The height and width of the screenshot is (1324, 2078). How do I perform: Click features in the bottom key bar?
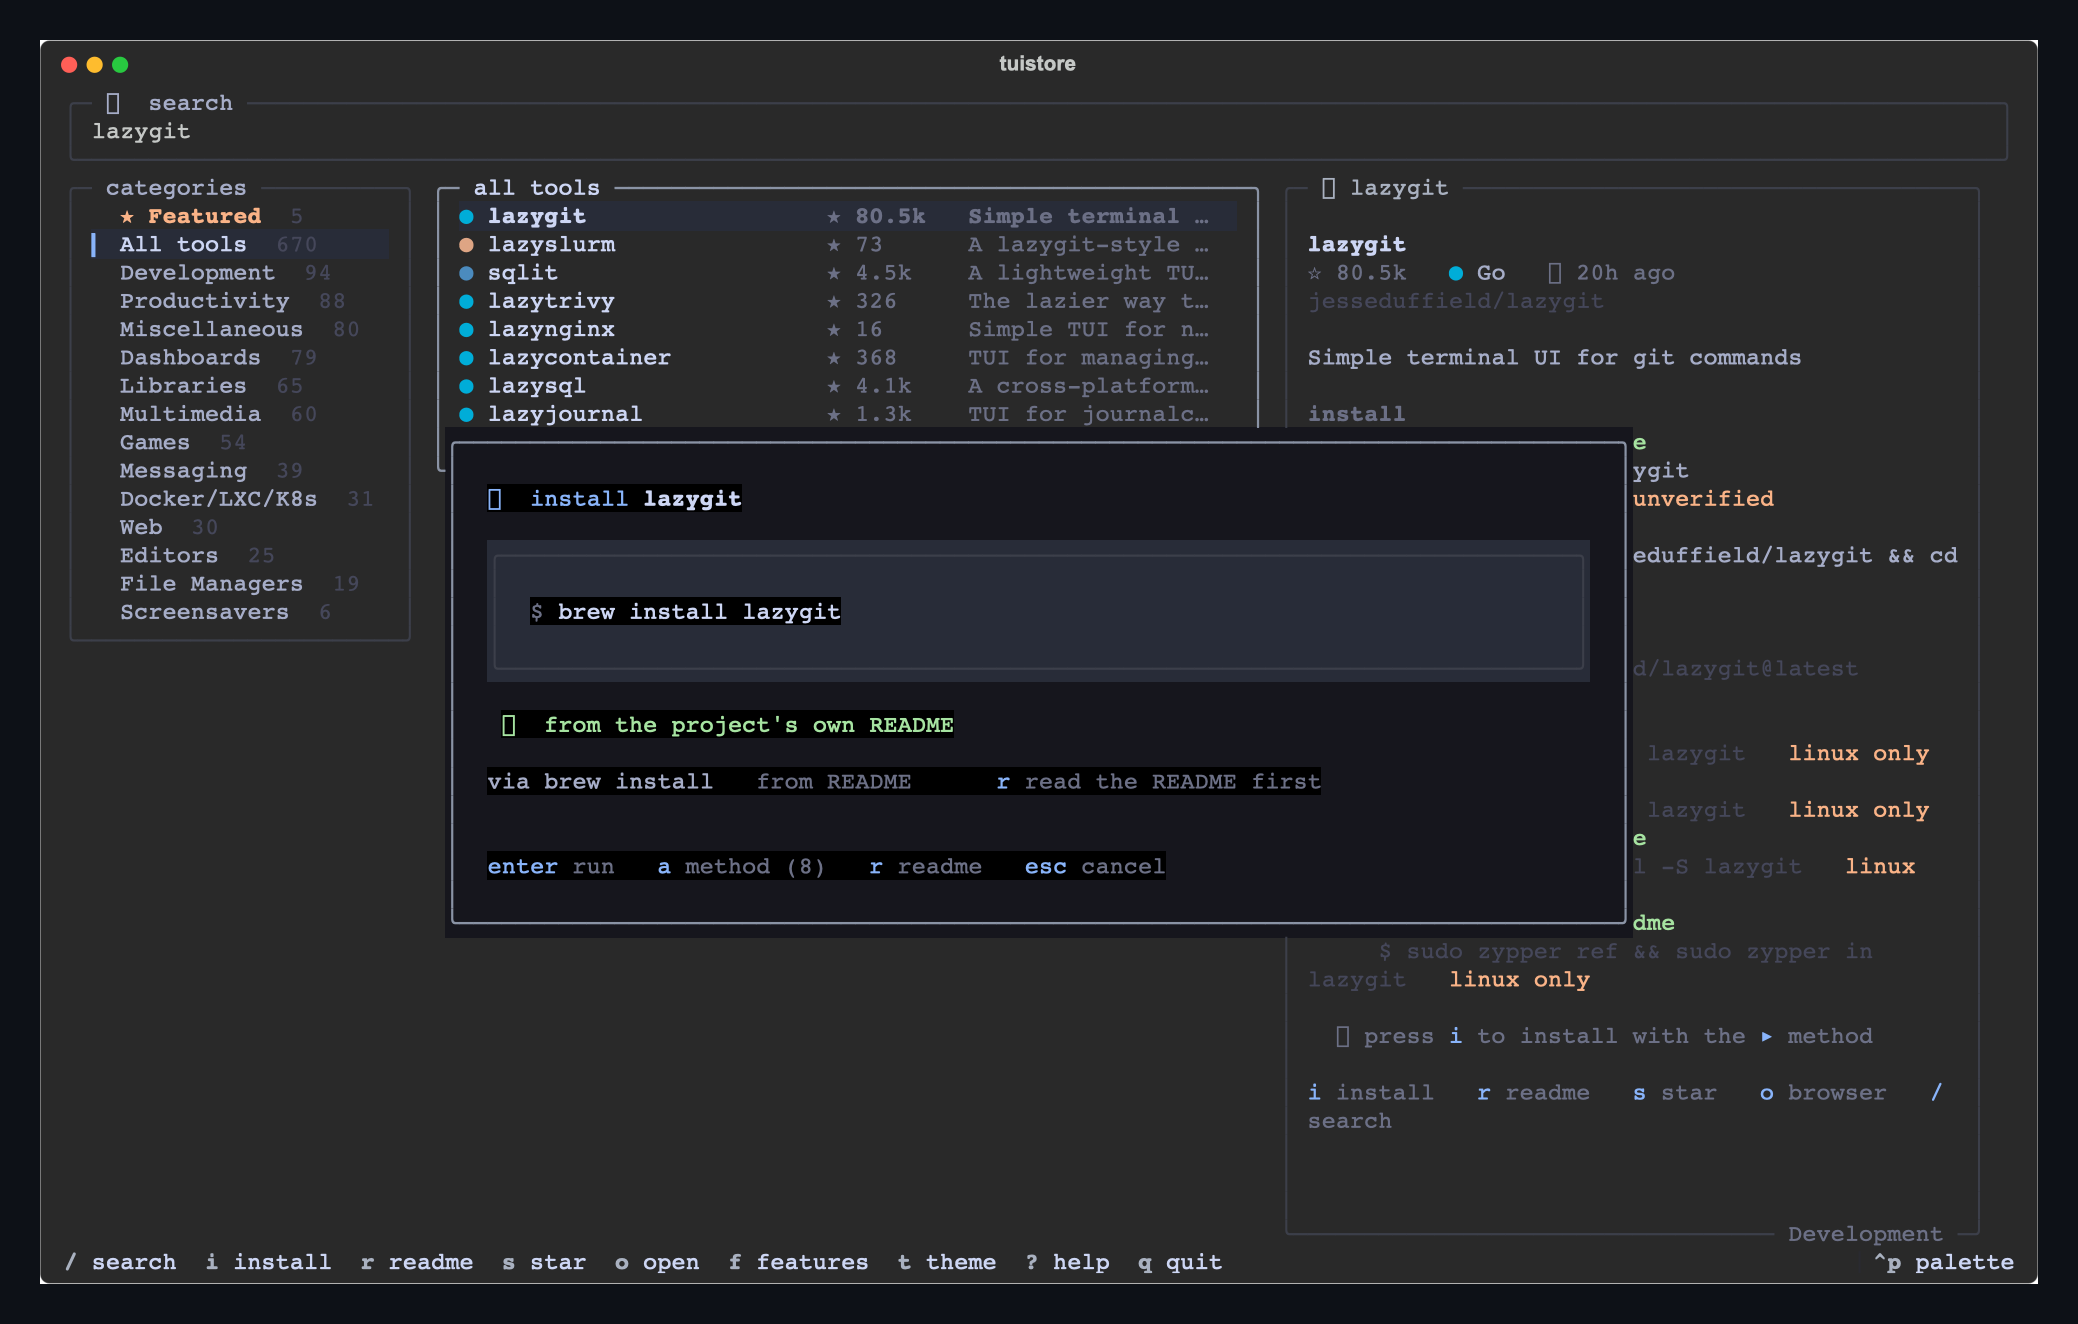pos(798,1262)
